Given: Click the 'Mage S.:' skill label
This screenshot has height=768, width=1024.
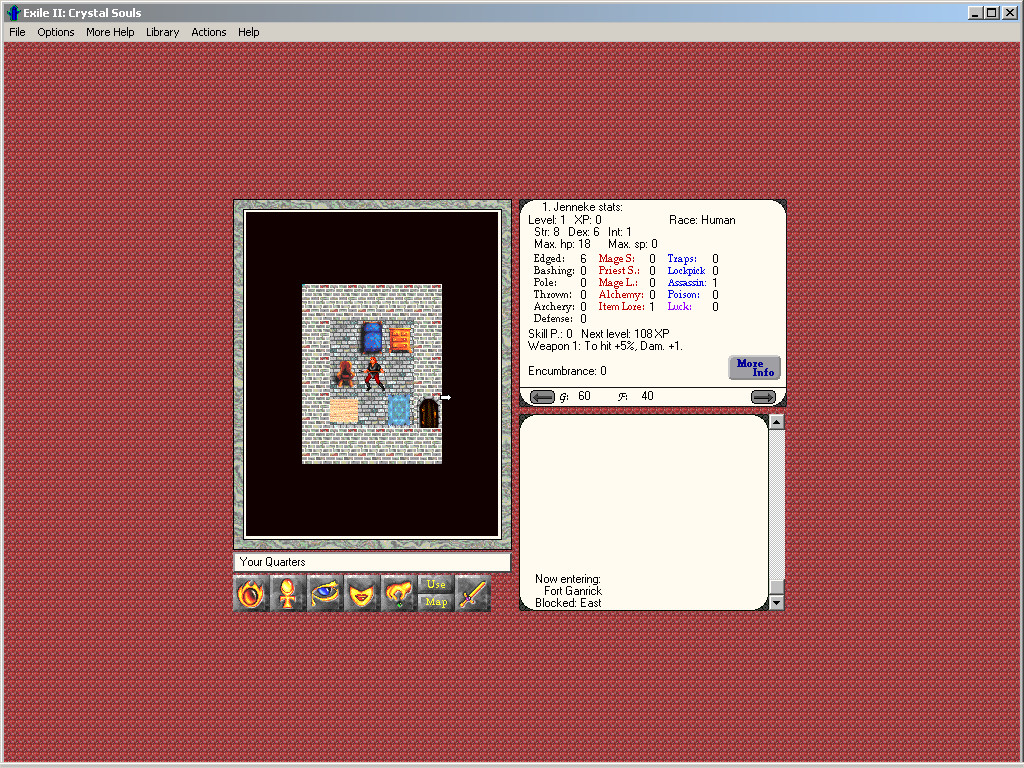Looking at the screenshot, I should click(616, 259).
